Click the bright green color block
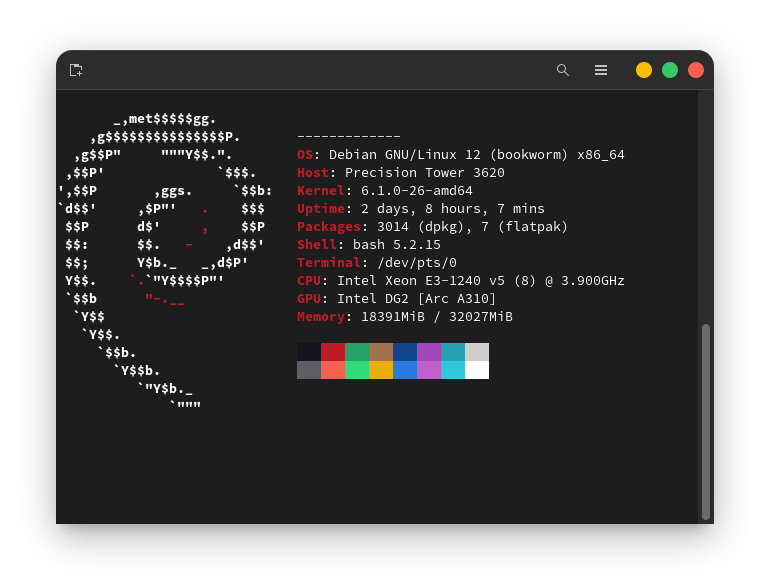 click(357, 370)
